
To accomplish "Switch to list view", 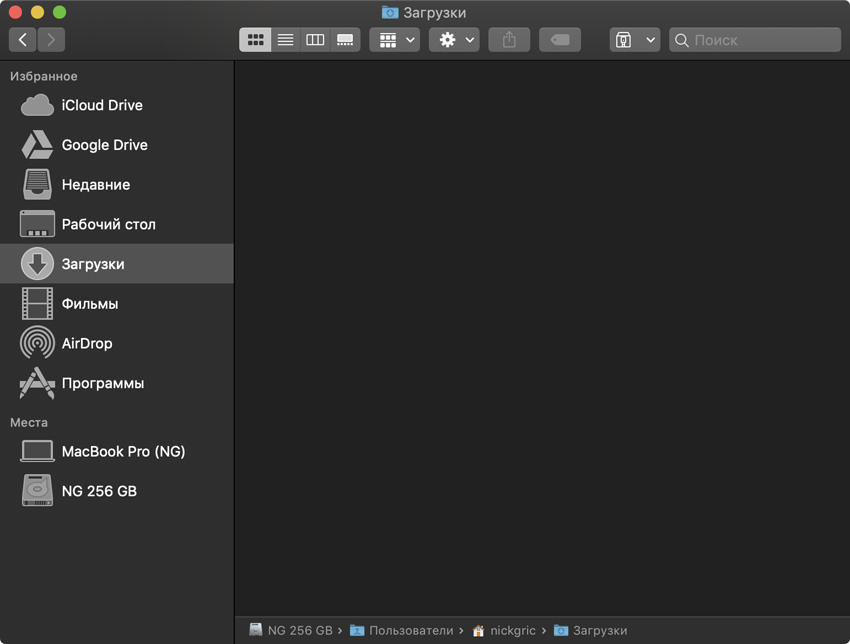I will click(x=286, y=40).
